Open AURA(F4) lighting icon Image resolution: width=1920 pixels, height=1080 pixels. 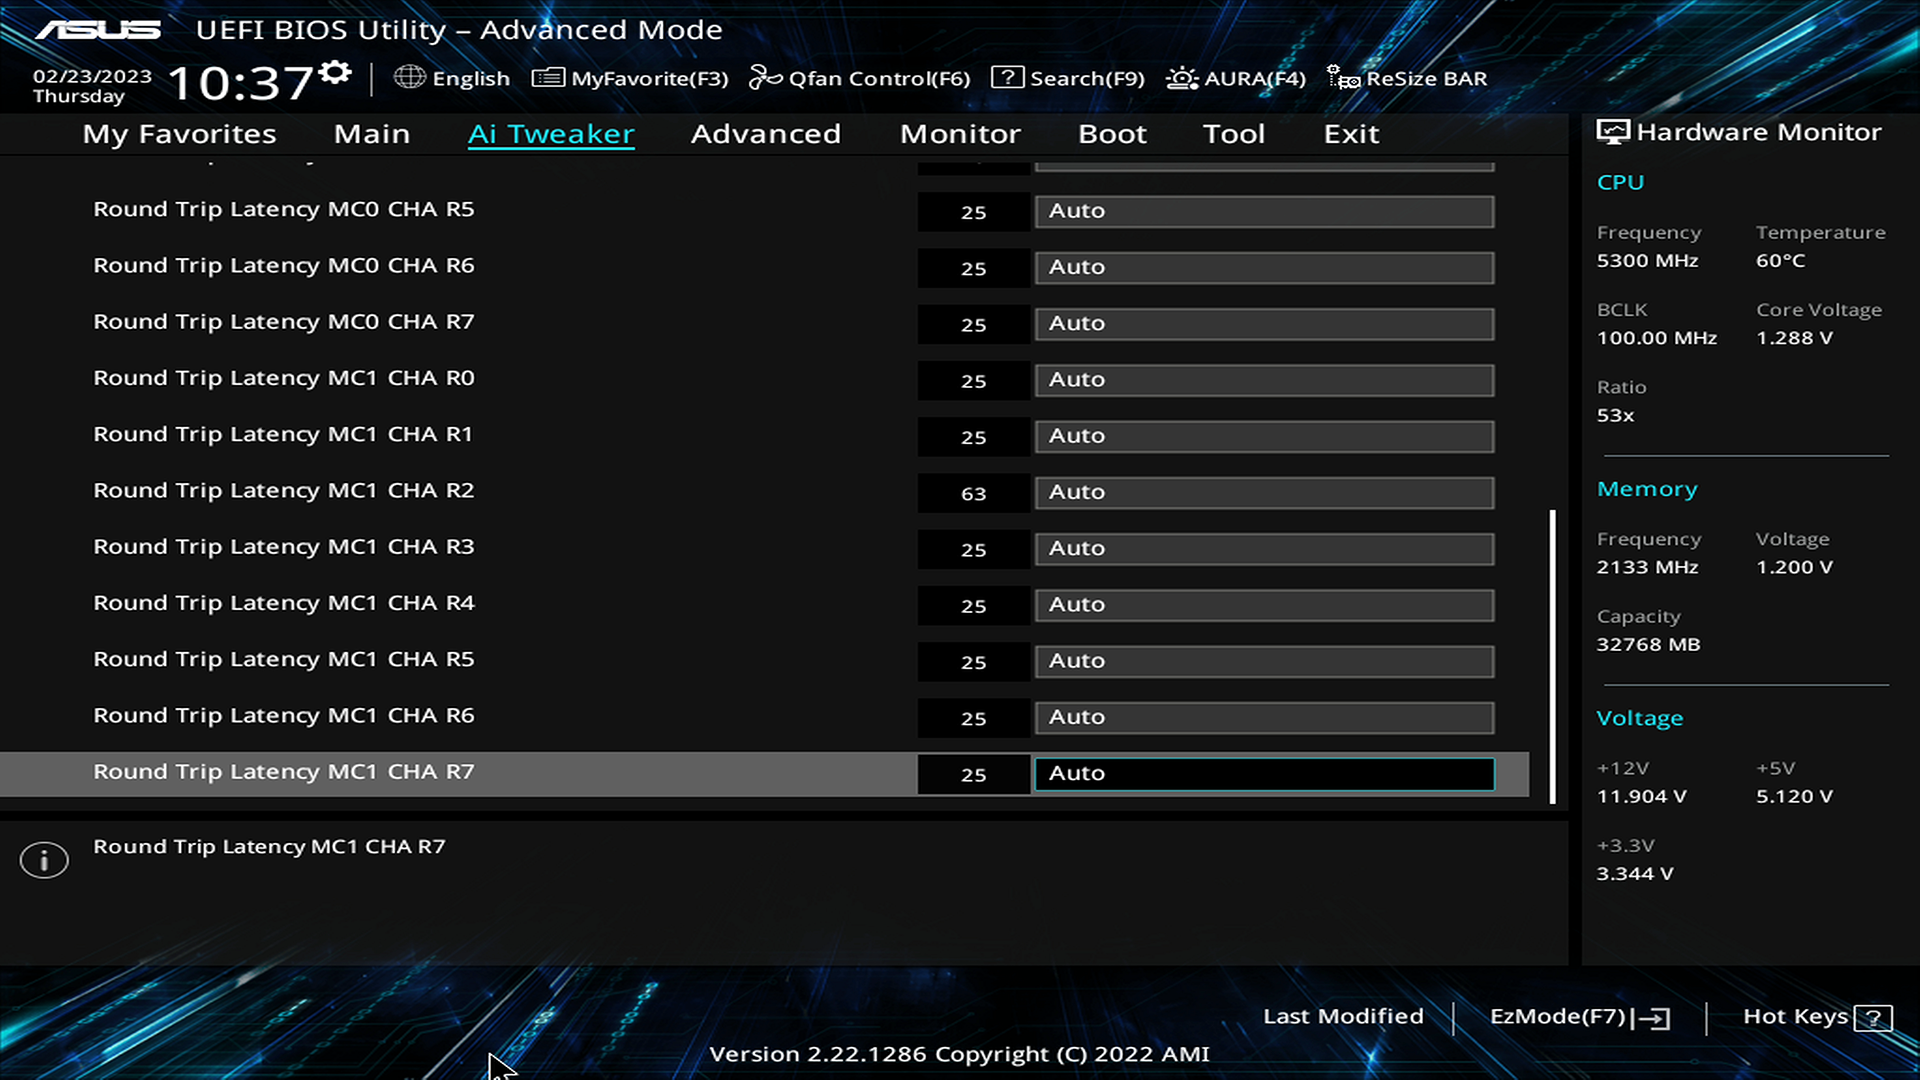click(x=1182, y=78)
